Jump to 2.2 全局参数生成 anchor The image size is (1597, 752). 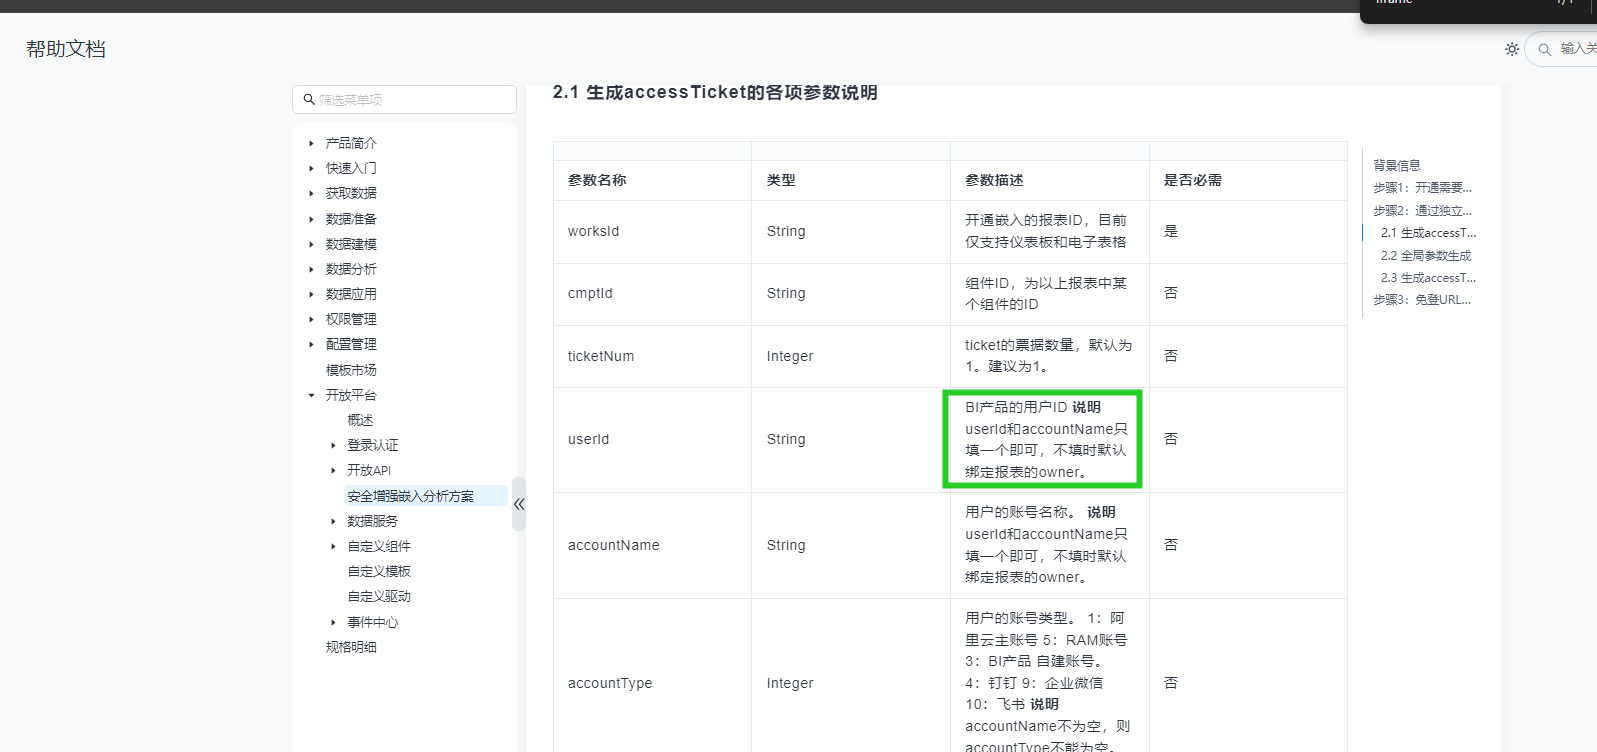point(1425,256)
